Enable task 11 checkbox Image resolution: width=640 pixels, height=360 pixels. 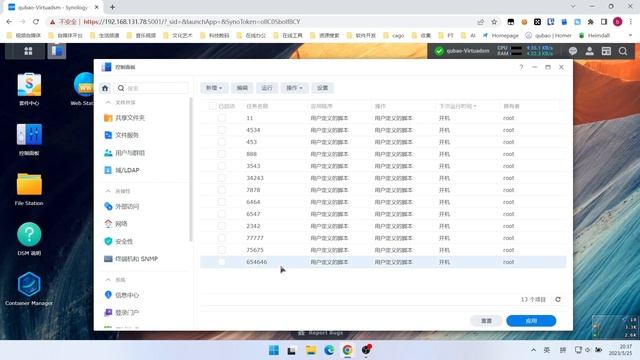pyautogui.click(x=221, y=118)
